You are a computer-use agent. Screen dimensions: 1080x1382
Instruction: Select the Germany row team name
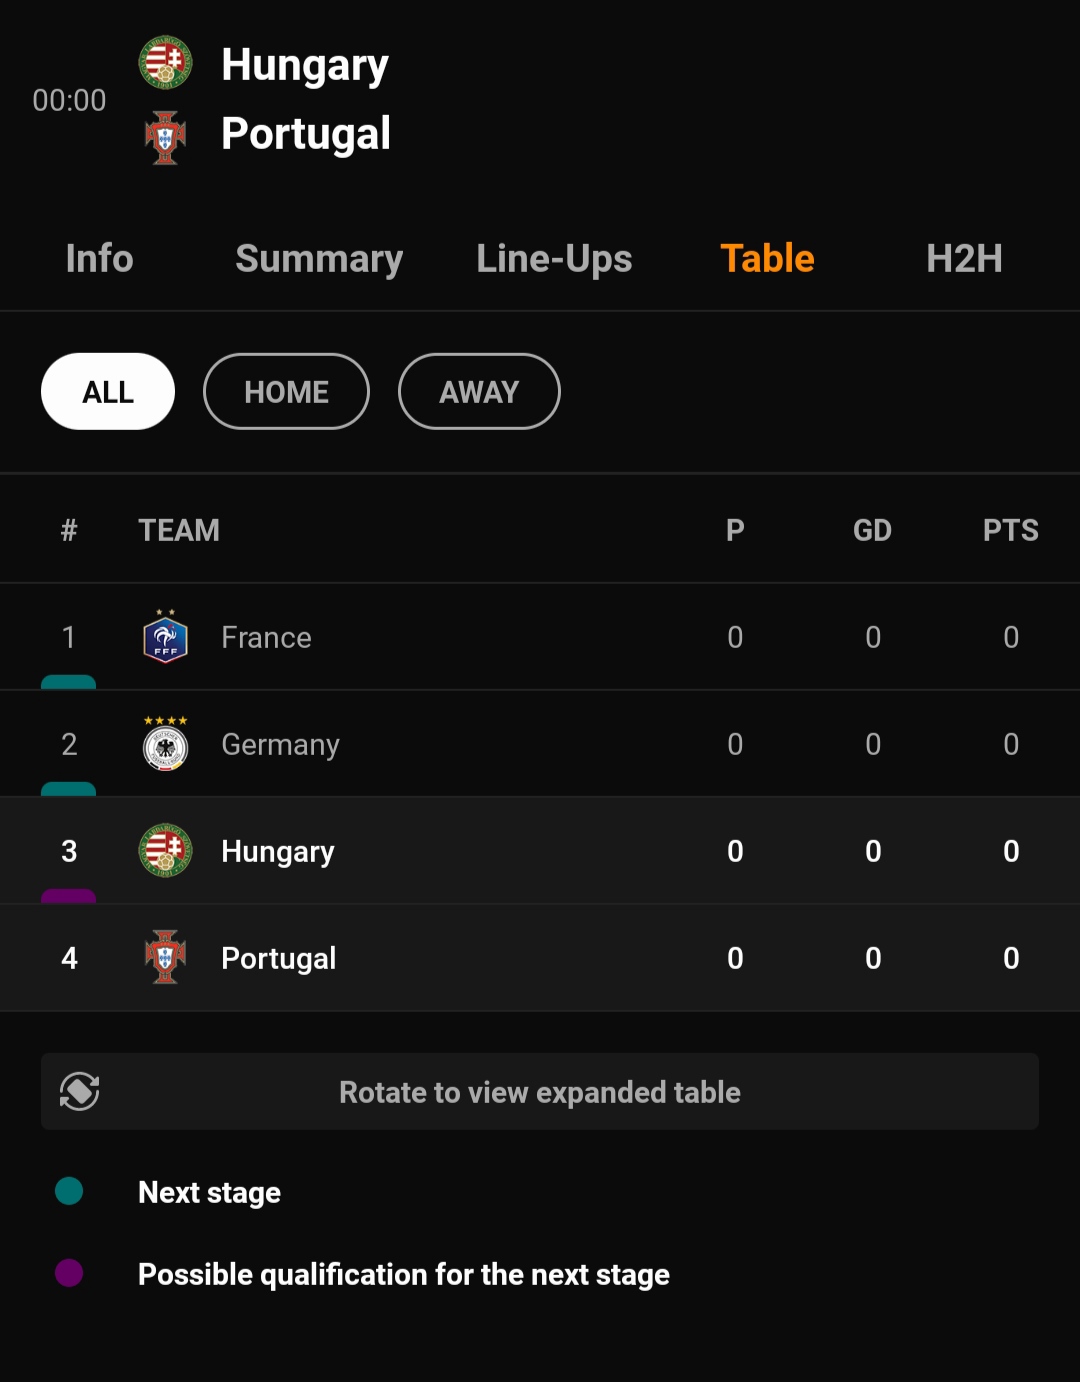pos(280,745)
